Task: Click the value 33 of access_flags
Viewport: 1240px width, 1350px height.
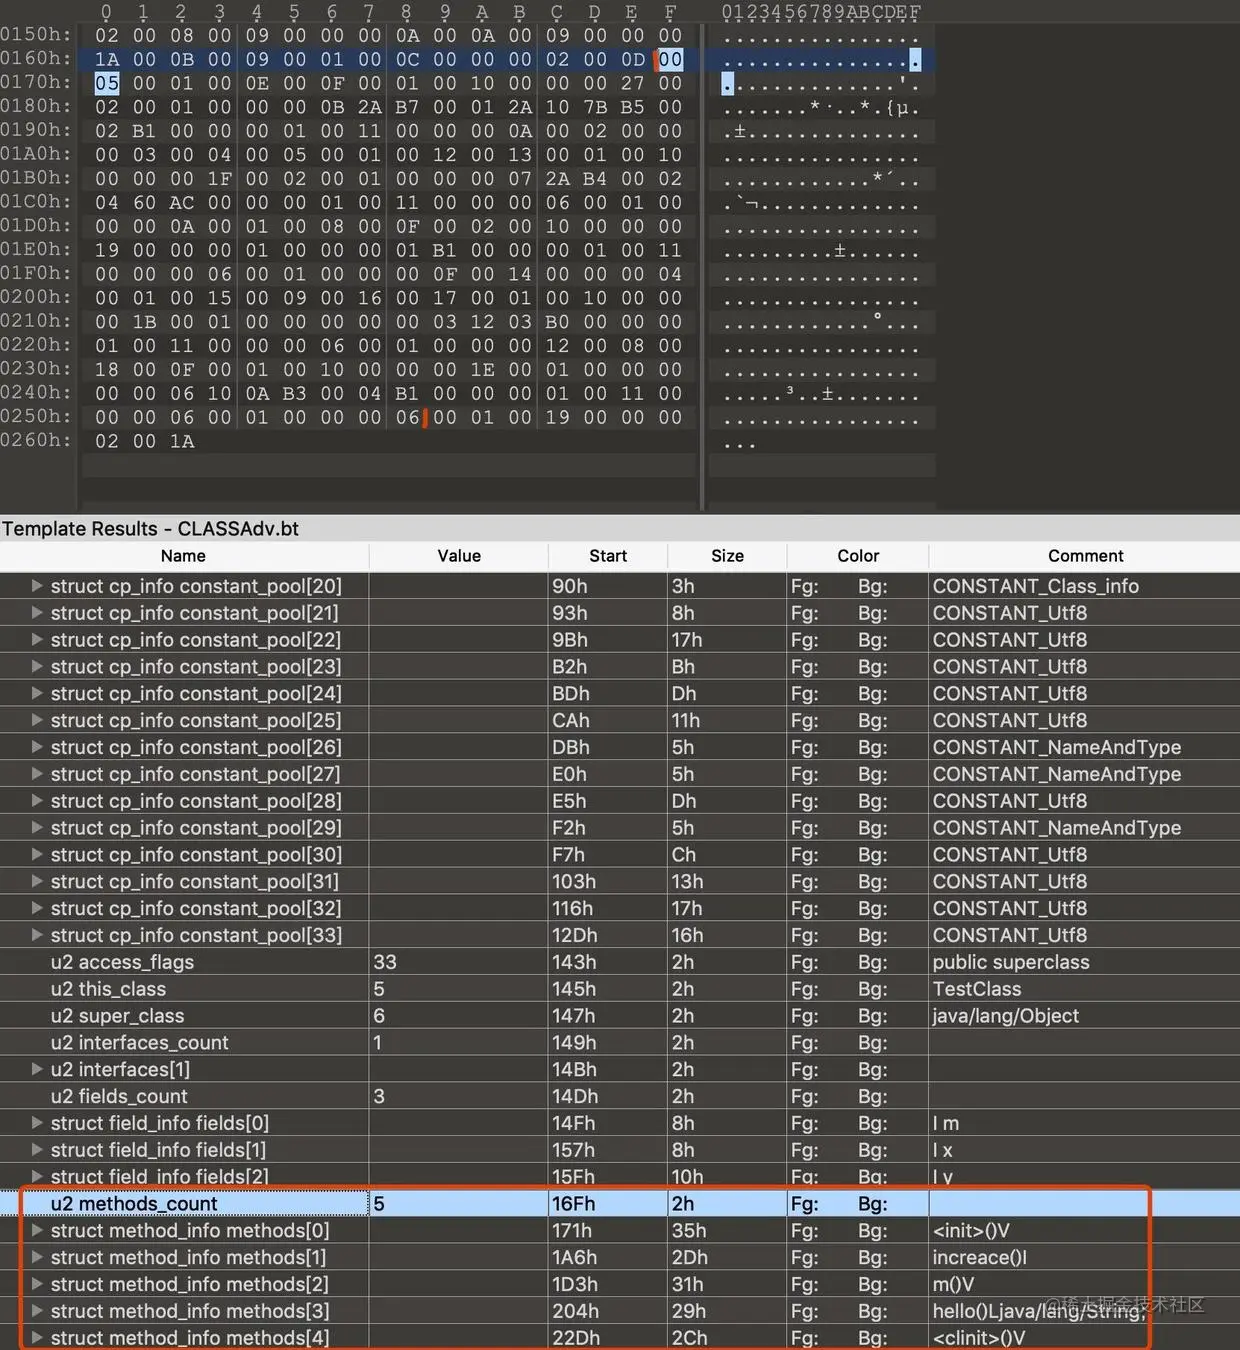Action: 385,962
